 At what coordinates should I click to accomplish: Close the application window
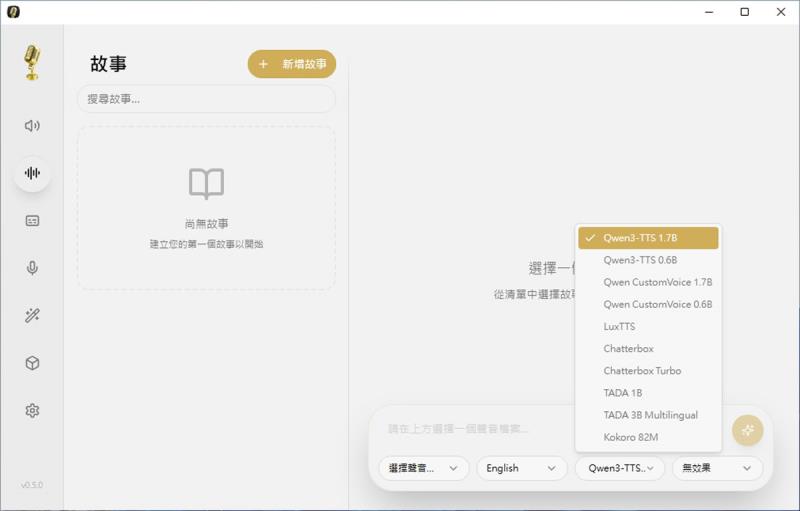[781, 12]
